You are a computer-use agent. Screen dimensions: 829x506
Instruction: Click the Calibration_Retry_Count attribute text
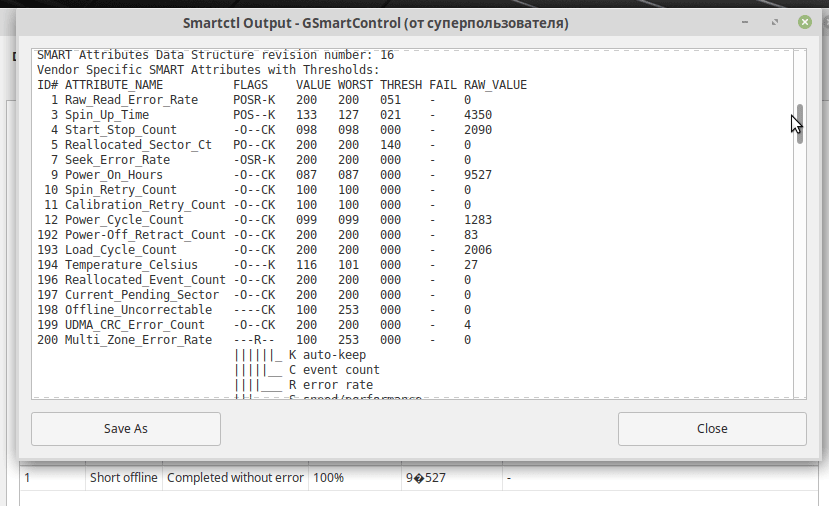[145, 205]
